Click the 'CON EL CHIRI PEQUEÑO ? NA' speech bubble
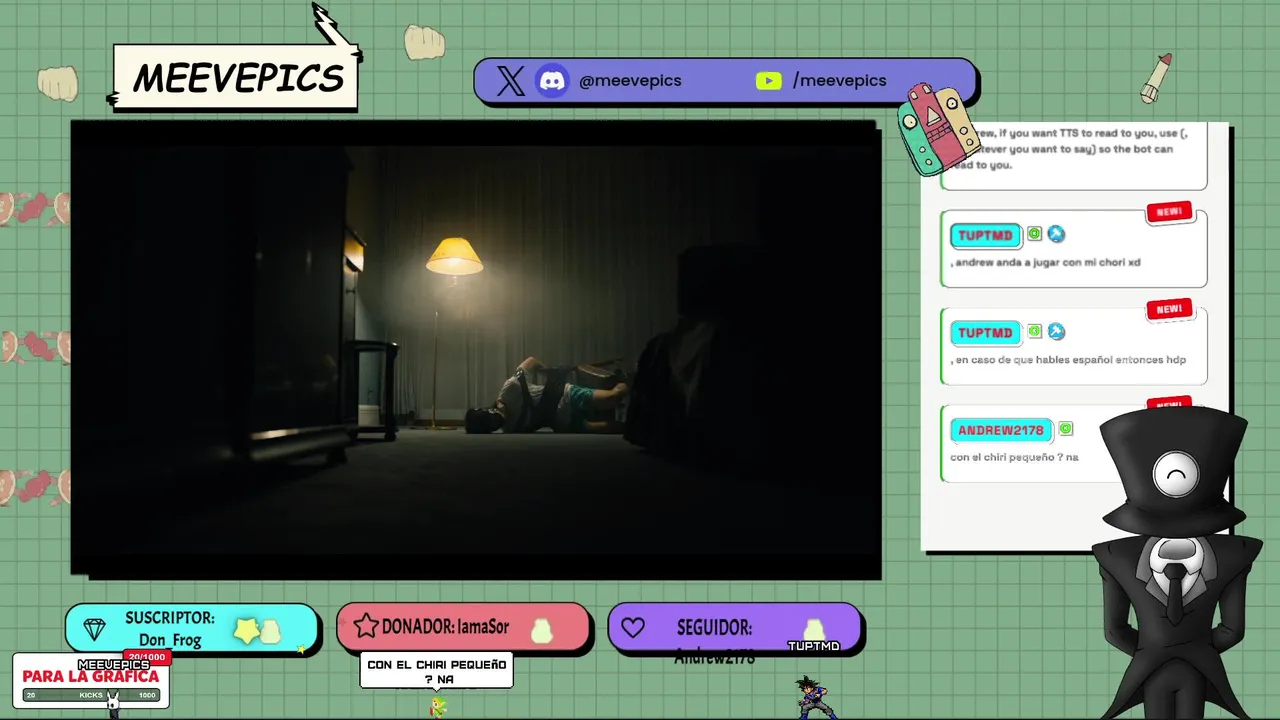Image resolution: width=1280 pixels, height=720 pixels. [x=437, y=671]
